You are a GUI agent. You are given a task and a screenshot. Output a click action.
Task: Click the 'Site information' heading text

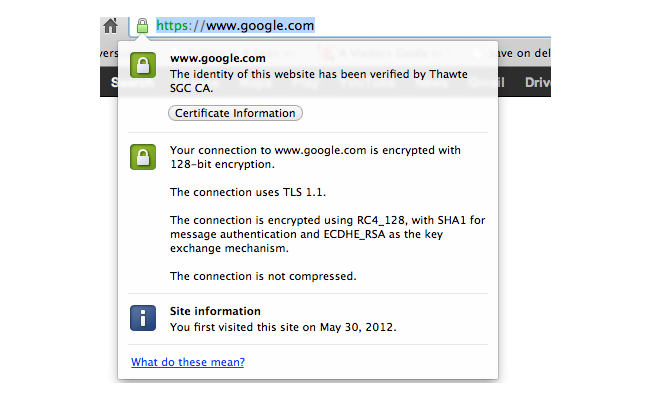[215, 311]
